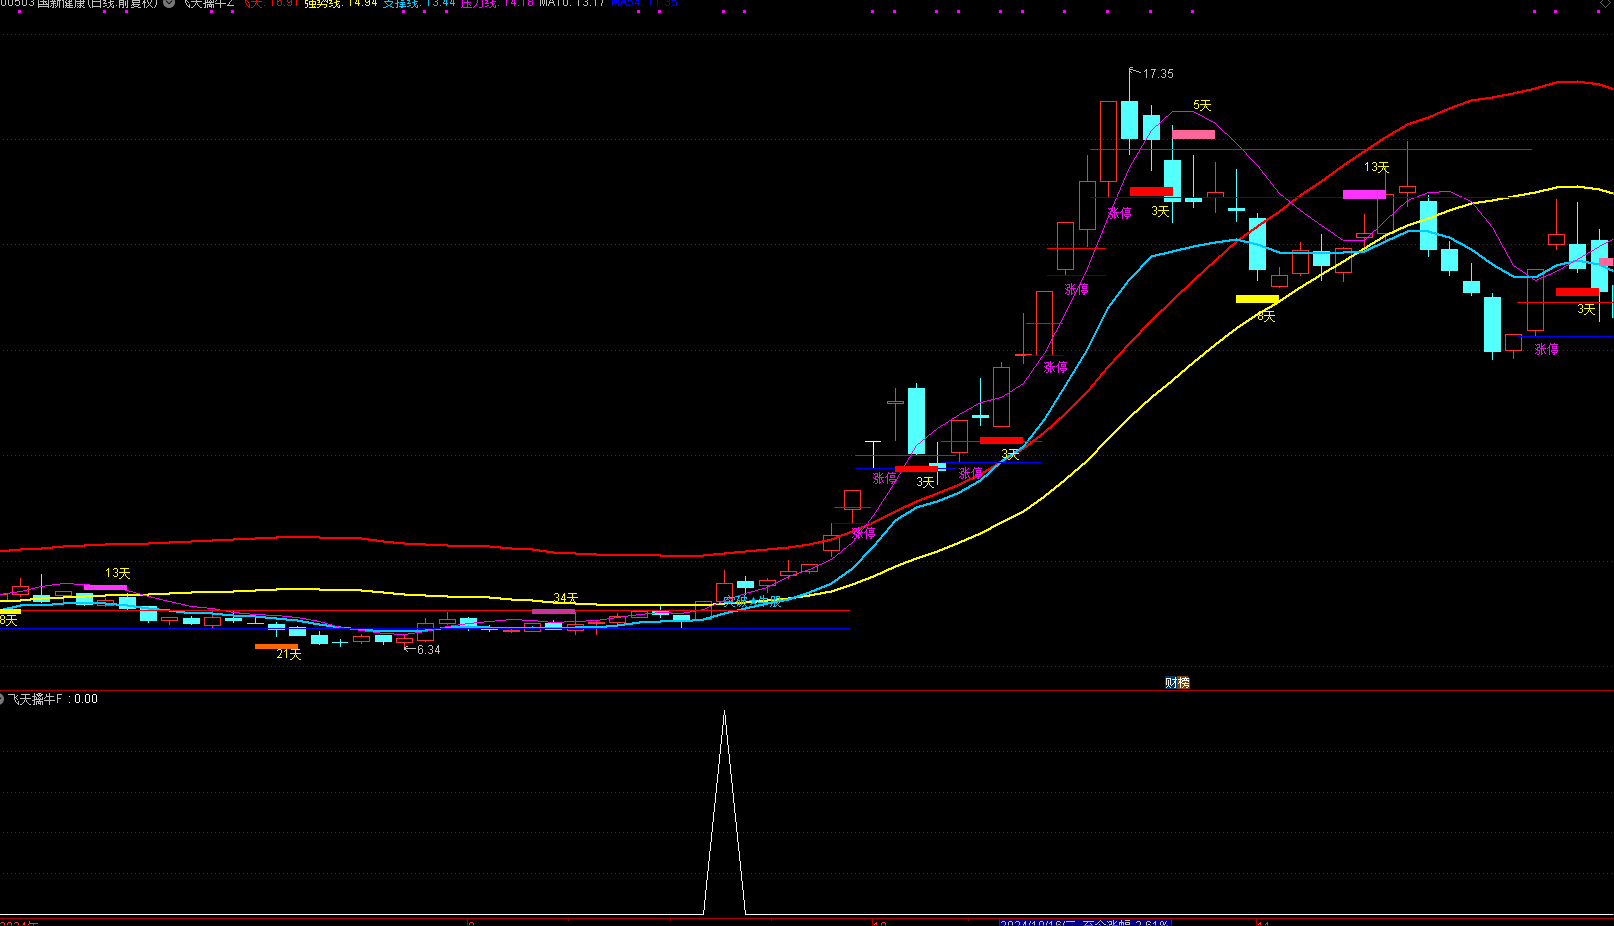Click the 财榜 badge on the chart

1177,683
